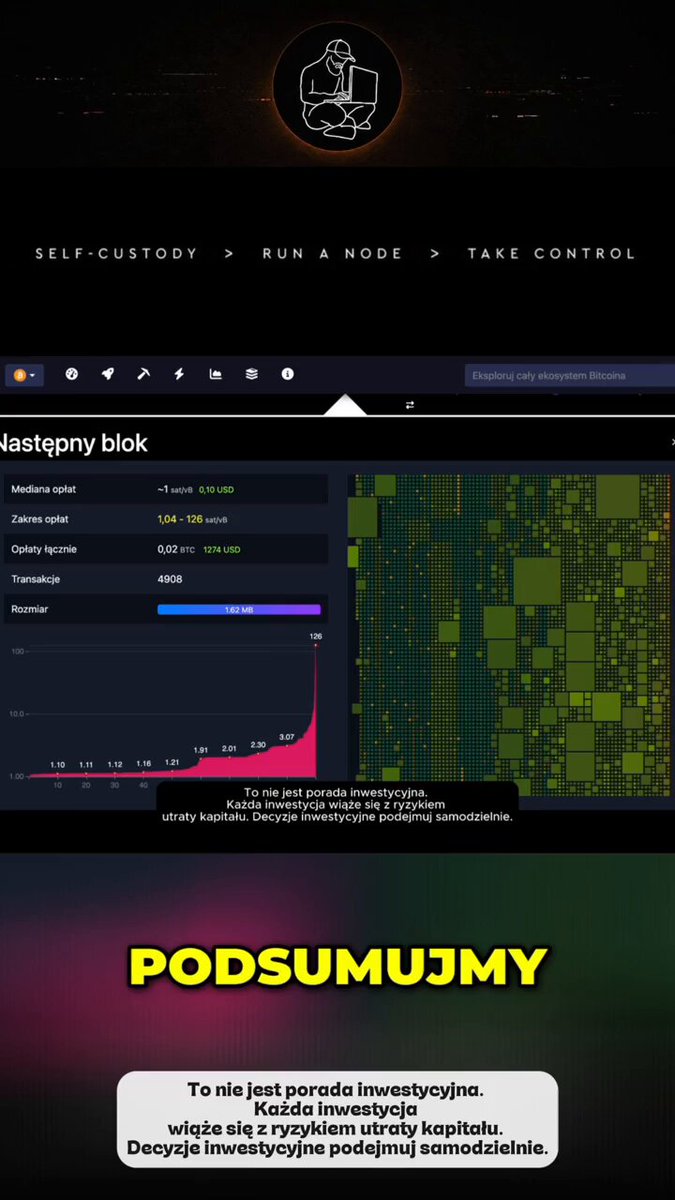
Task: Open the mining pickaxe icon
Action: [x=144, y=374]
